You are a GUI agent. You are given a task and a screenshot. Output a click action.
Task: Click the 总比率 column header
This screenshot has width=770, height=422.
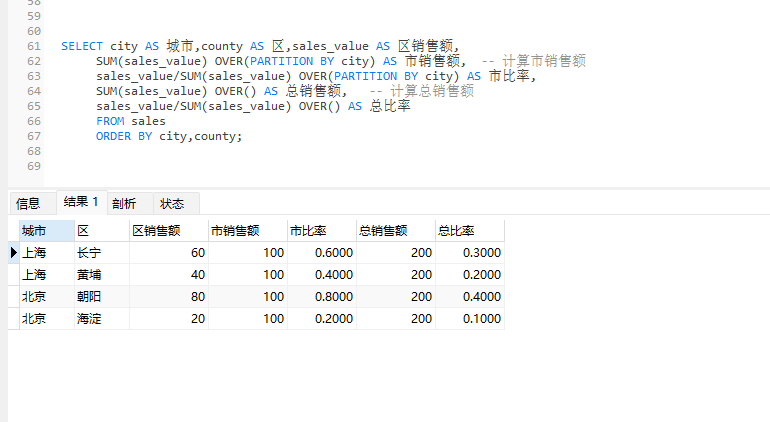click(470, 231)
